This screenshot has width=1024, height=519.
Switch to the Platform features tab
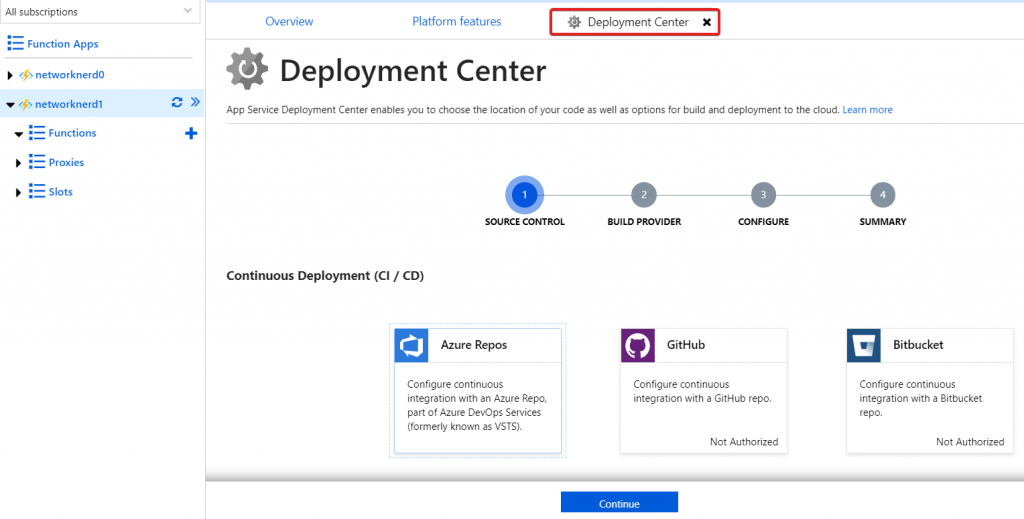point(456,22)
